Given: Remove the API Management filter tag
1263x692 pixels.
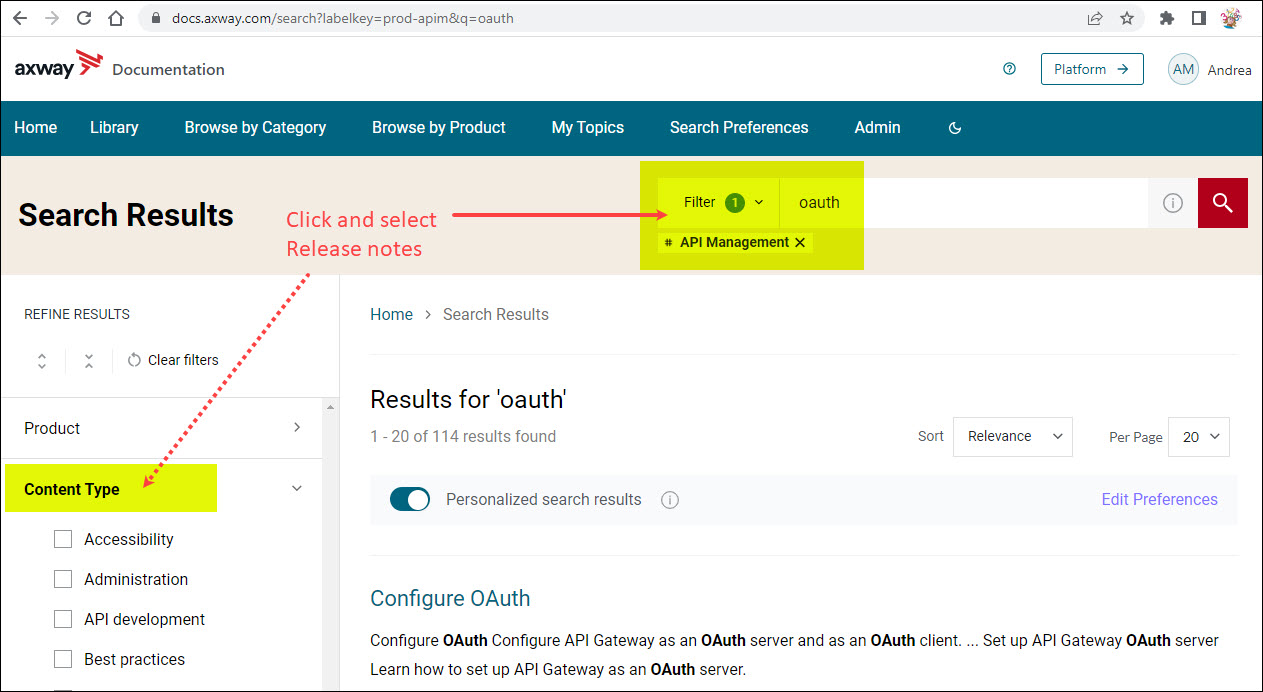Looking at the screenshot, I should [x=800, y=243].
